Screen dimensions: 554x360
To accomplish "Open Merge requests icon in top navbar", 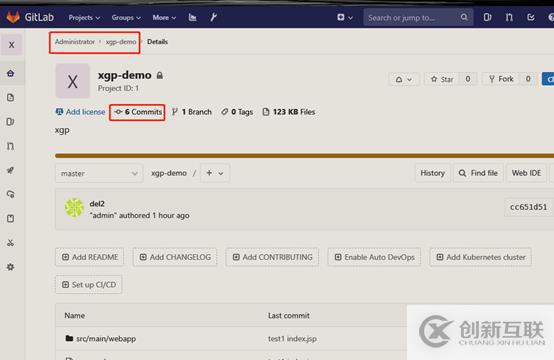I will (x=509, y=17).
